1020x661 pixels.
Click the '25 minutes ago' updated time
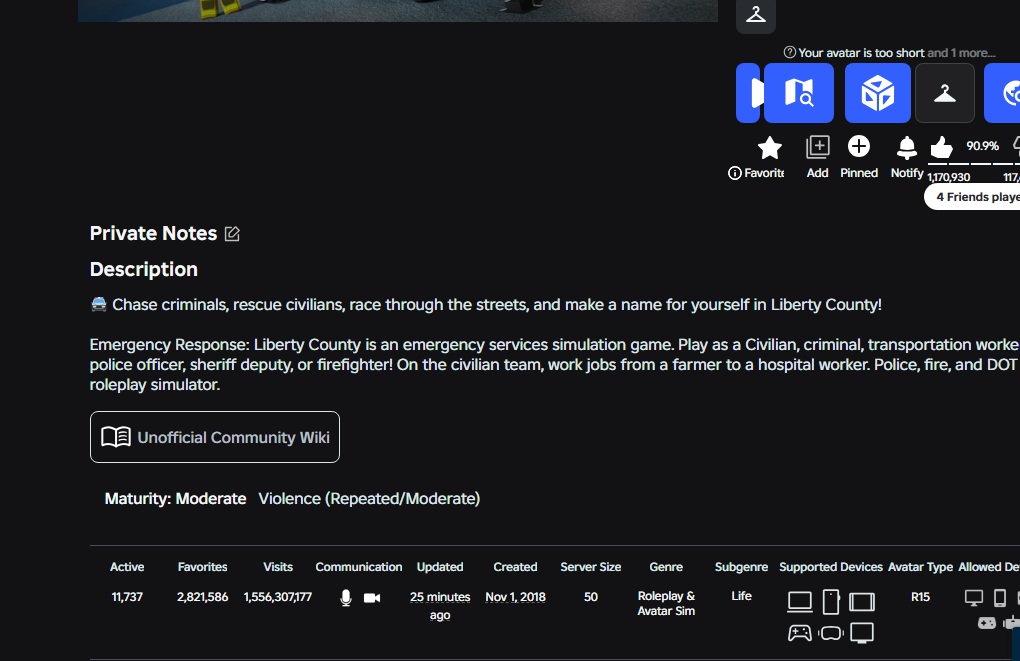point(440,606)
